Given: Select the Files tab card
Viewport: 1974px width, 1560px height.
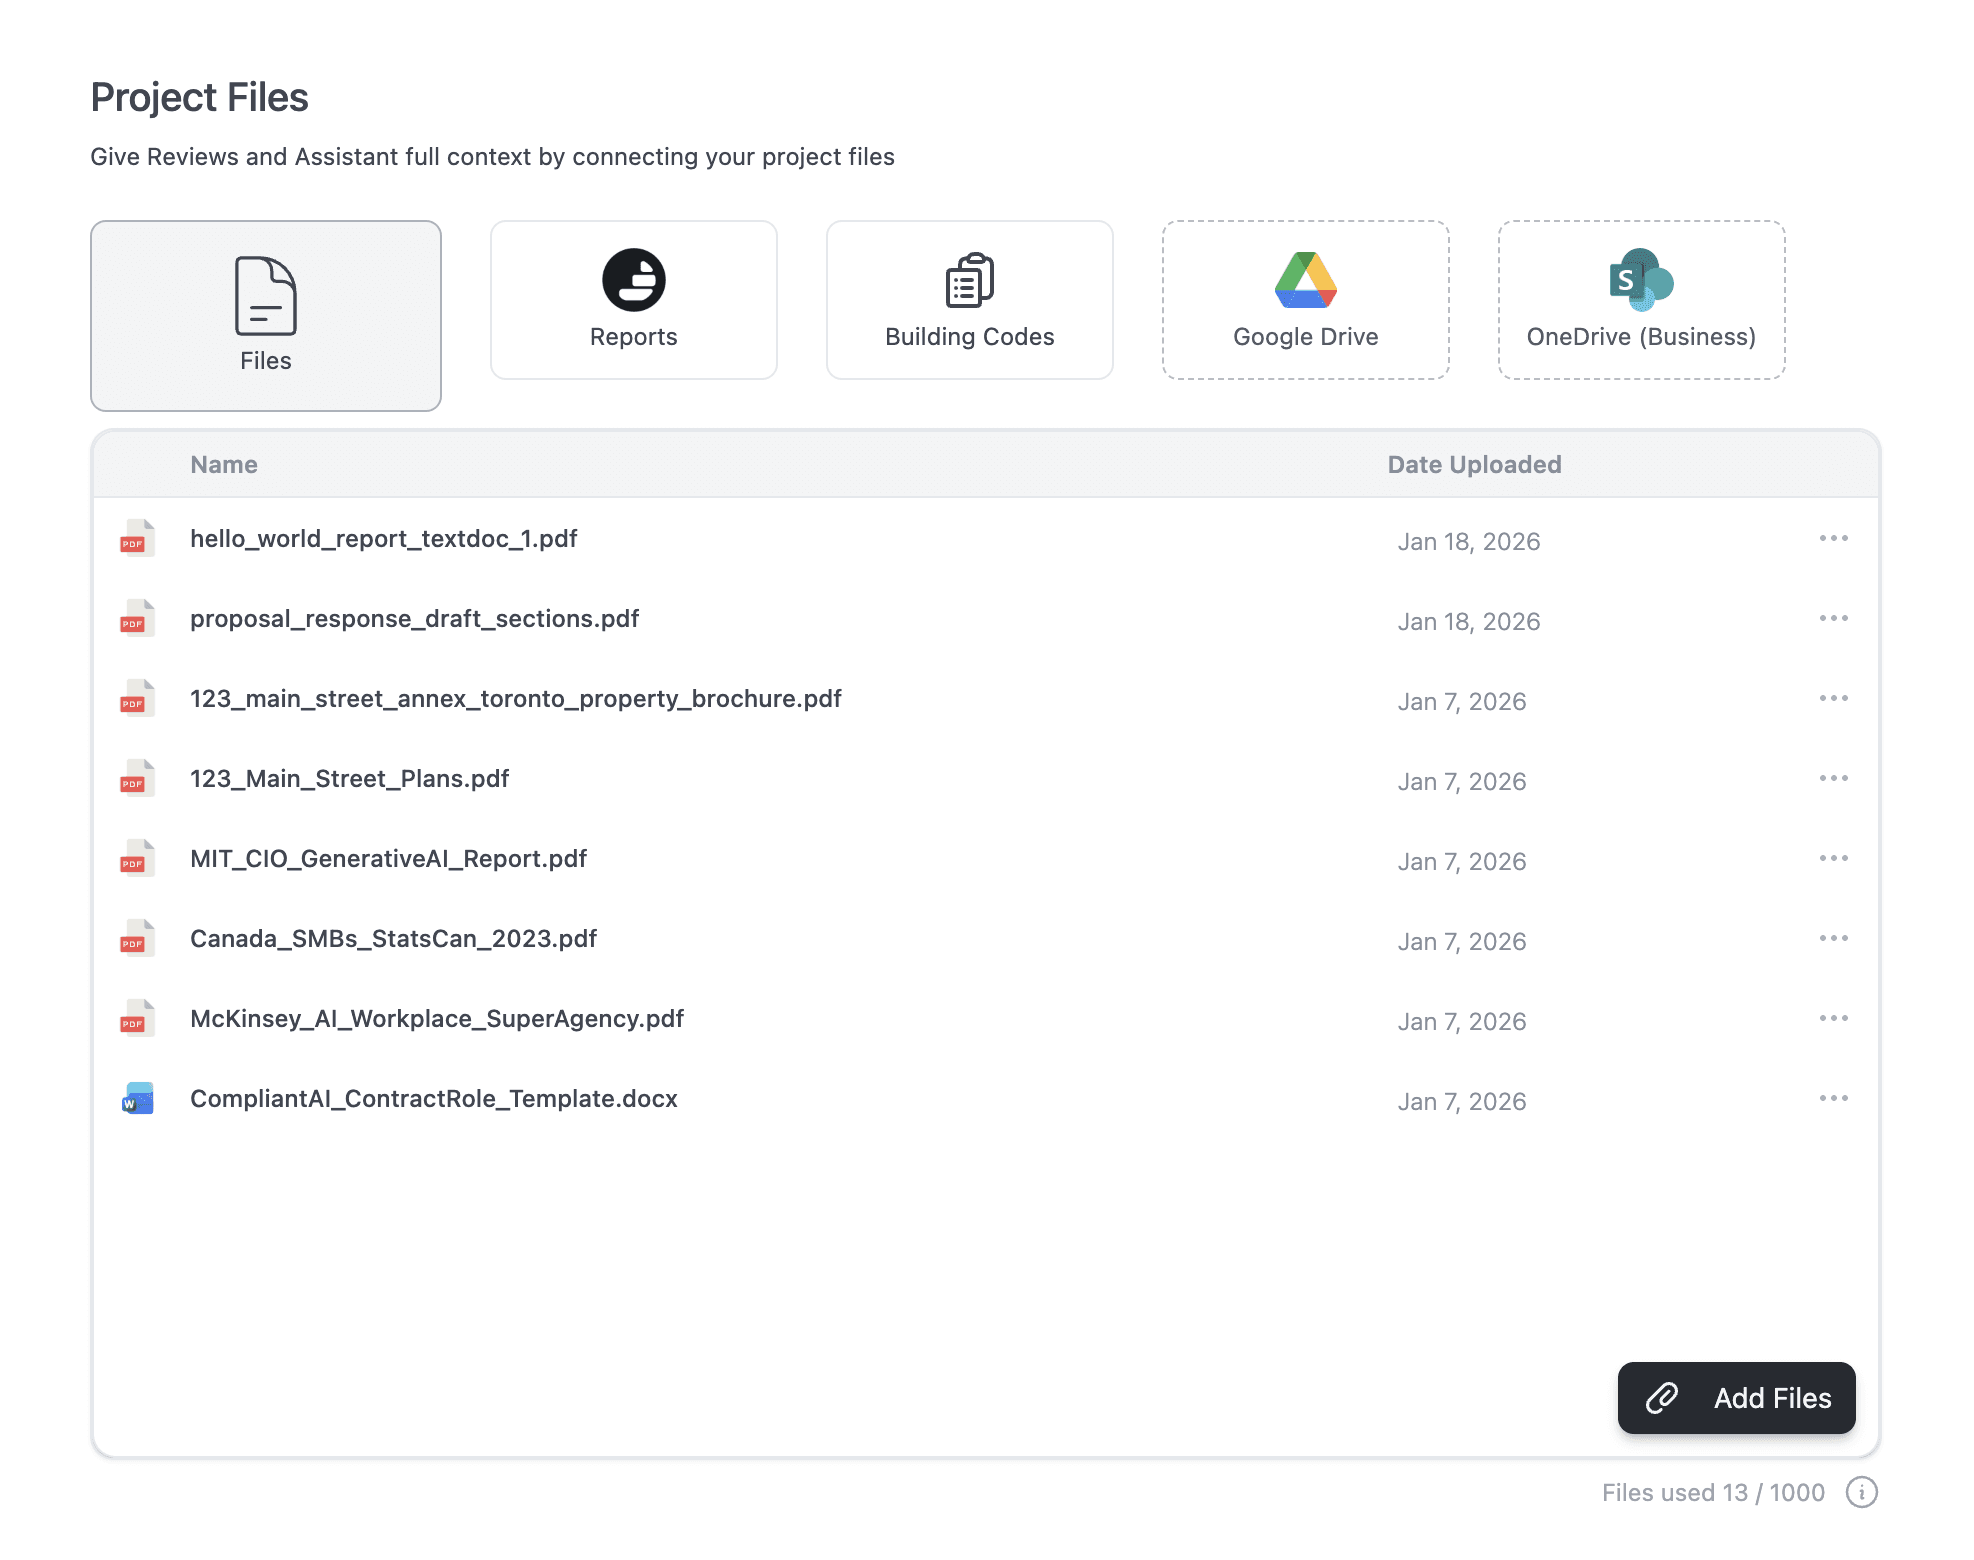Looking at the screenshot, I should pyautogui.click(x=266, y=316).
